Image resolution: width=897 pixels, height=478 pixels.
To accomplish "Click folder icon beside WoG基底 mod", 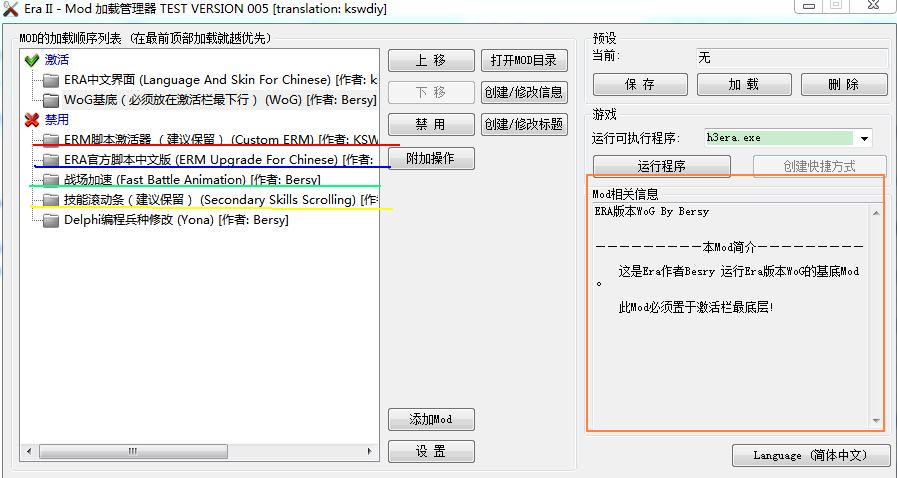I will (x=51, y=100).
